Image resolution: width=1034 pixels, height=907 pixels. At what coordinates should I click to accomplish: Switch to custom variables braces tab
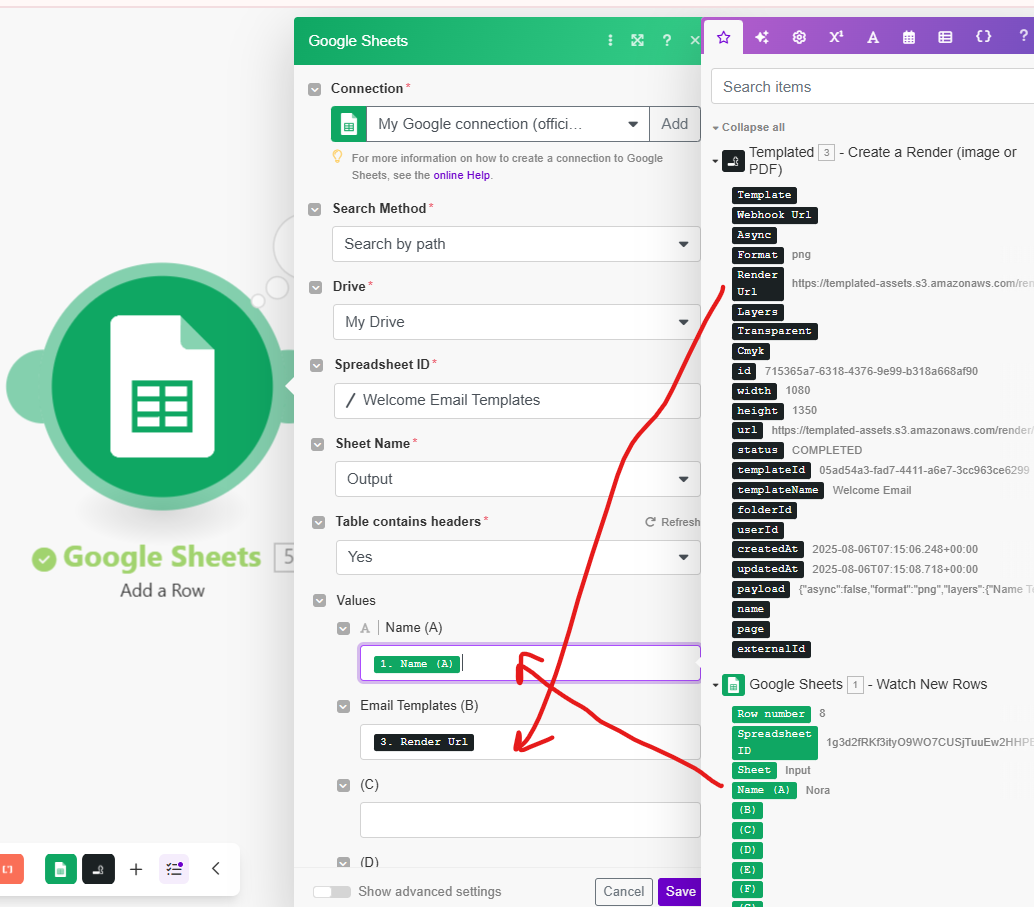coord(983,37)
